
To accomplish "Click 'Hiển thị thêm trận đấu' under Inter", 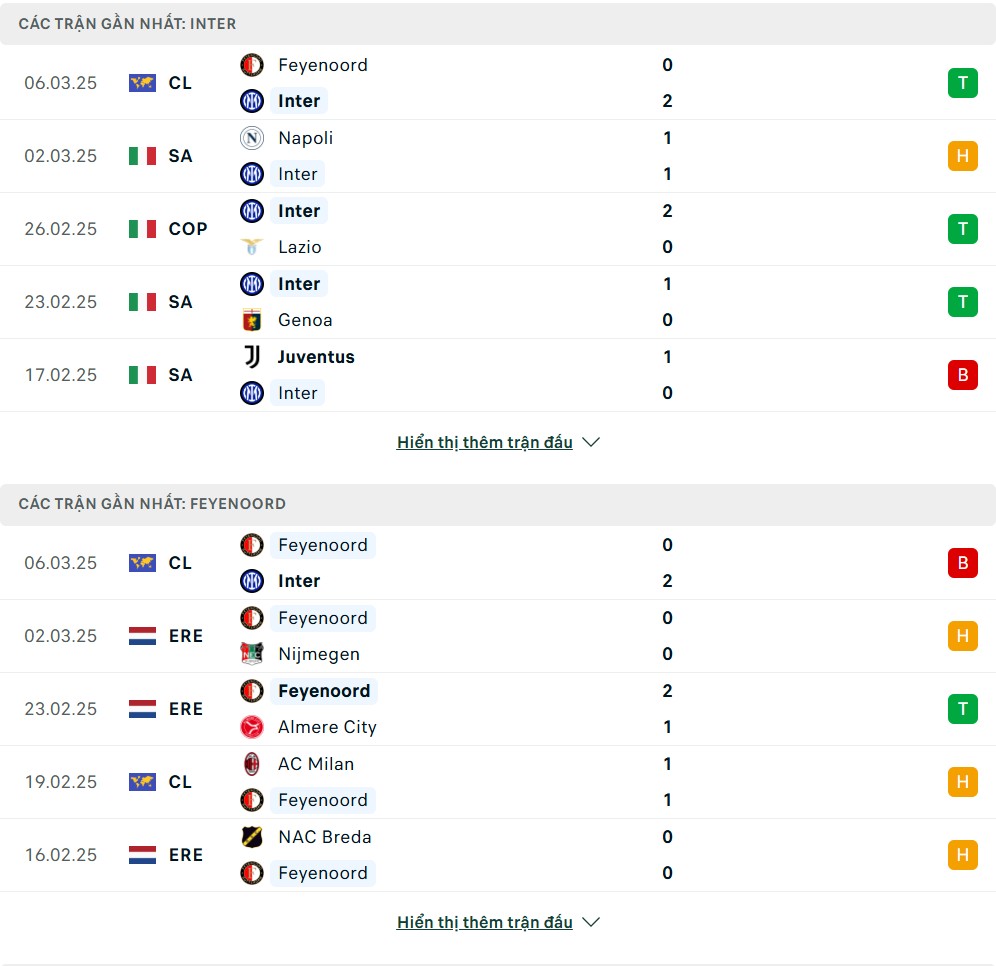I will point(485,442).
